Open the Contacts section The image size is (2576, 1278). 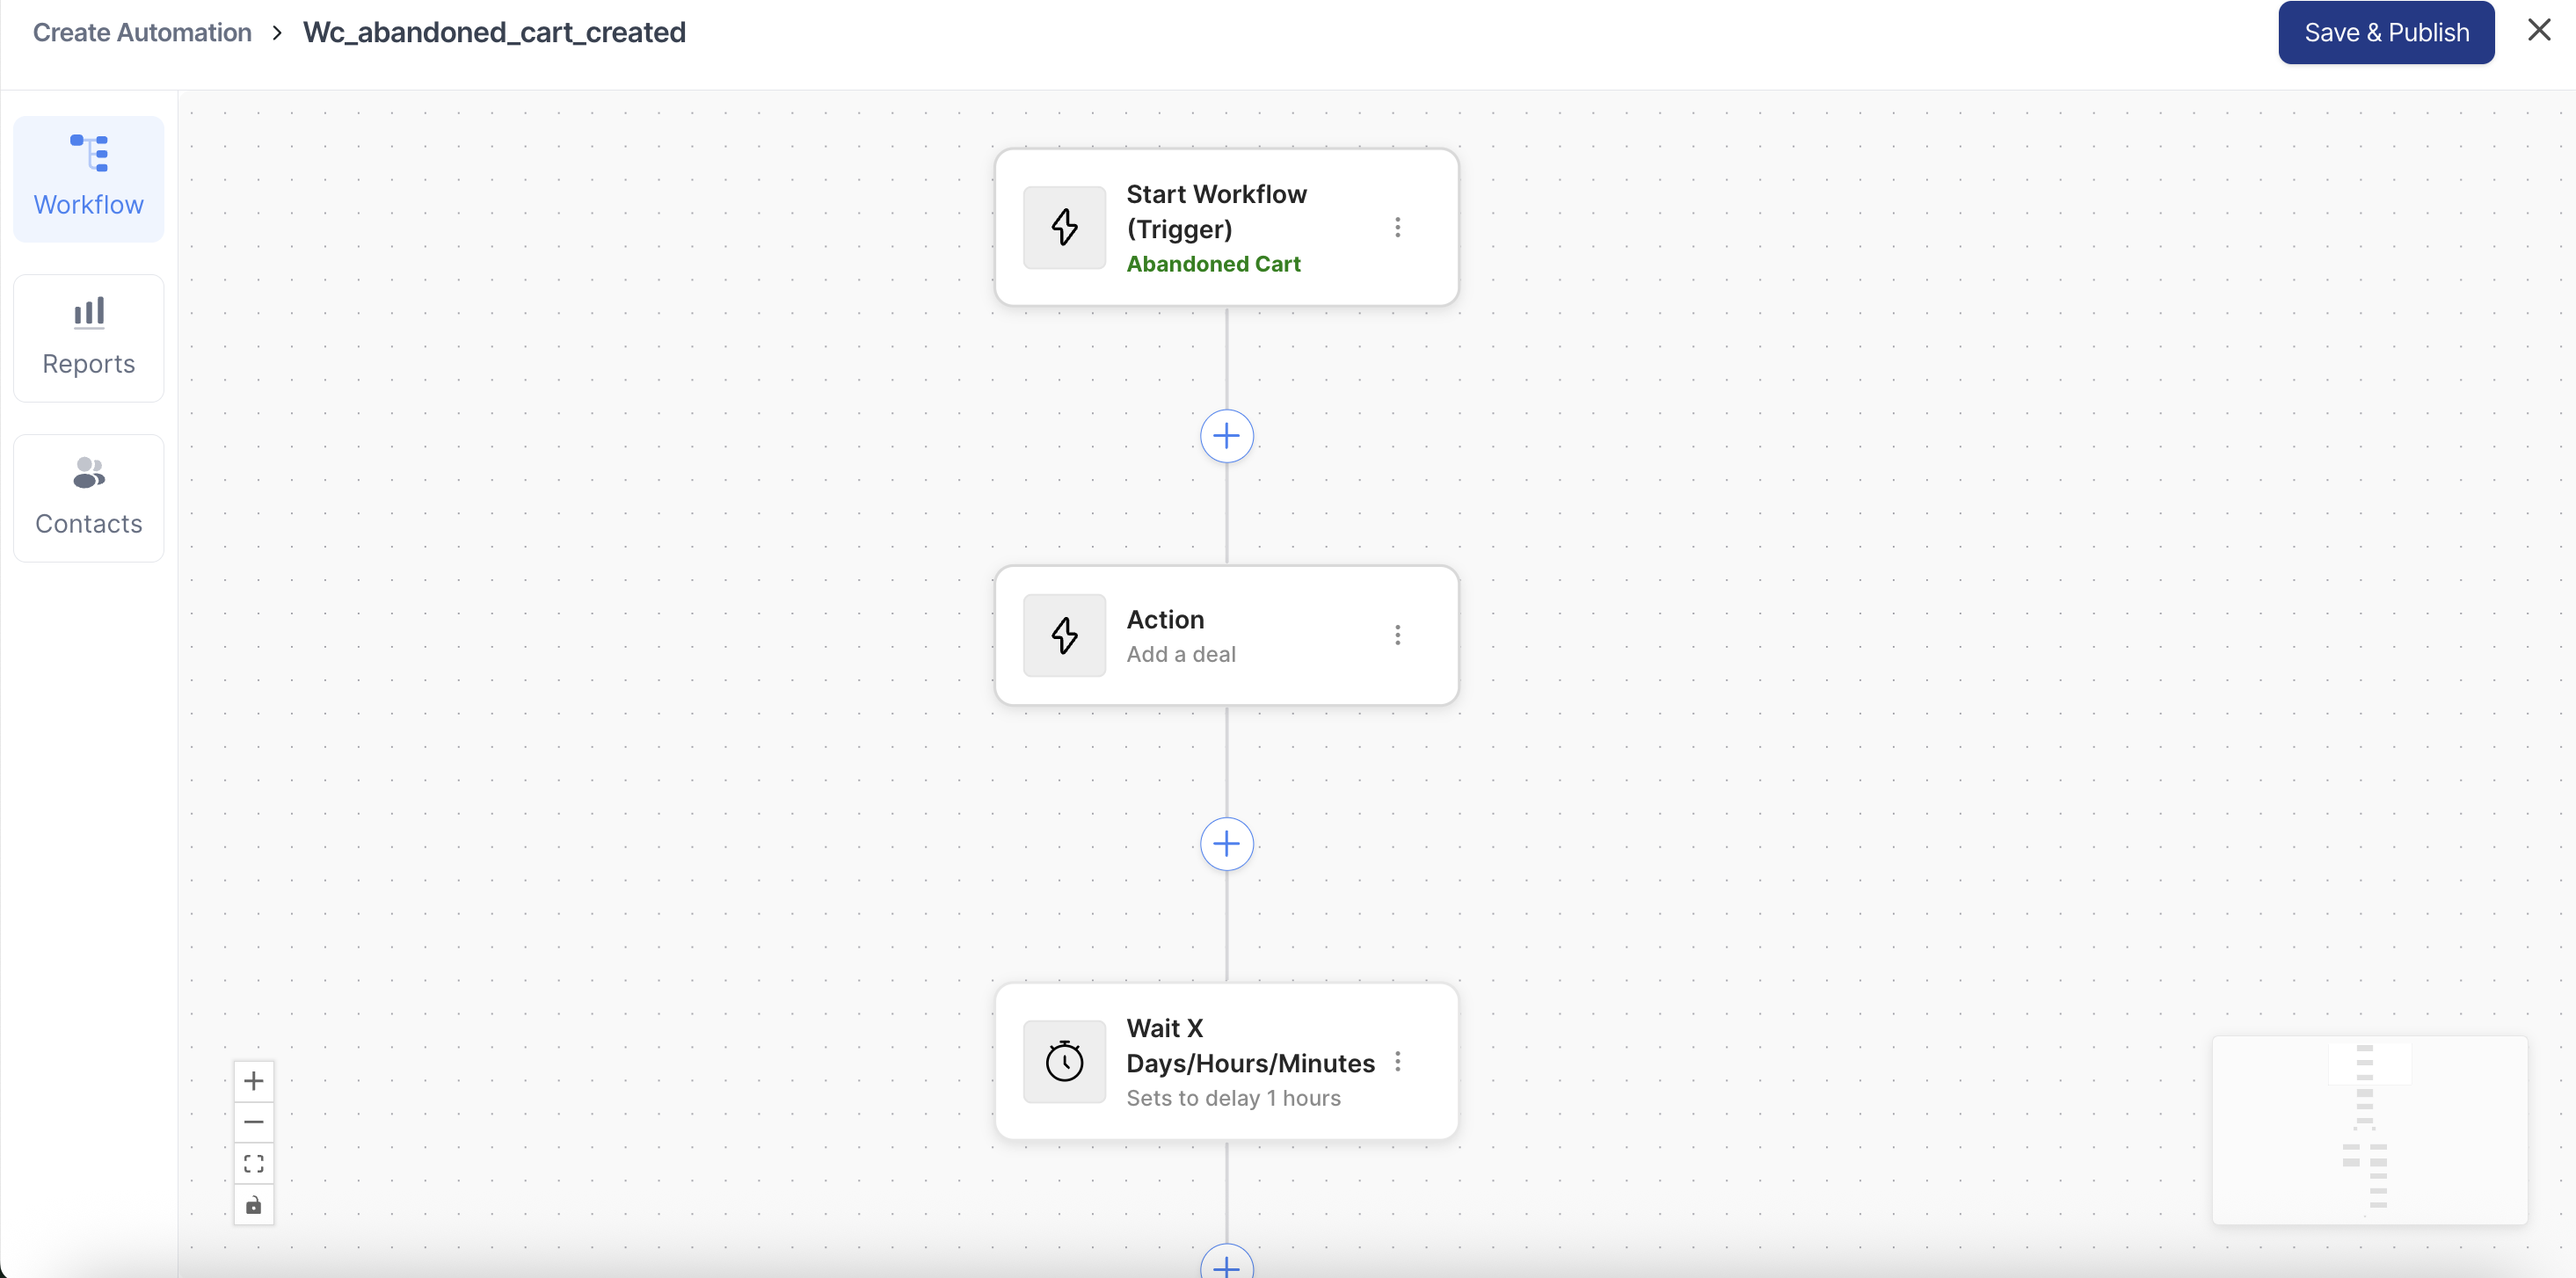(x=88, y=496)
